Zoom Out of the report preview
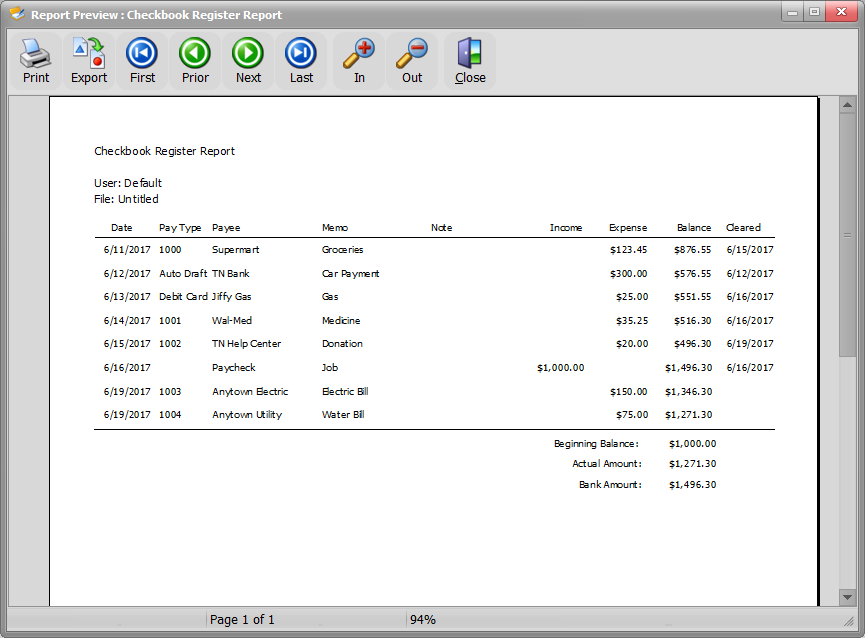 [x=412, y=61]
